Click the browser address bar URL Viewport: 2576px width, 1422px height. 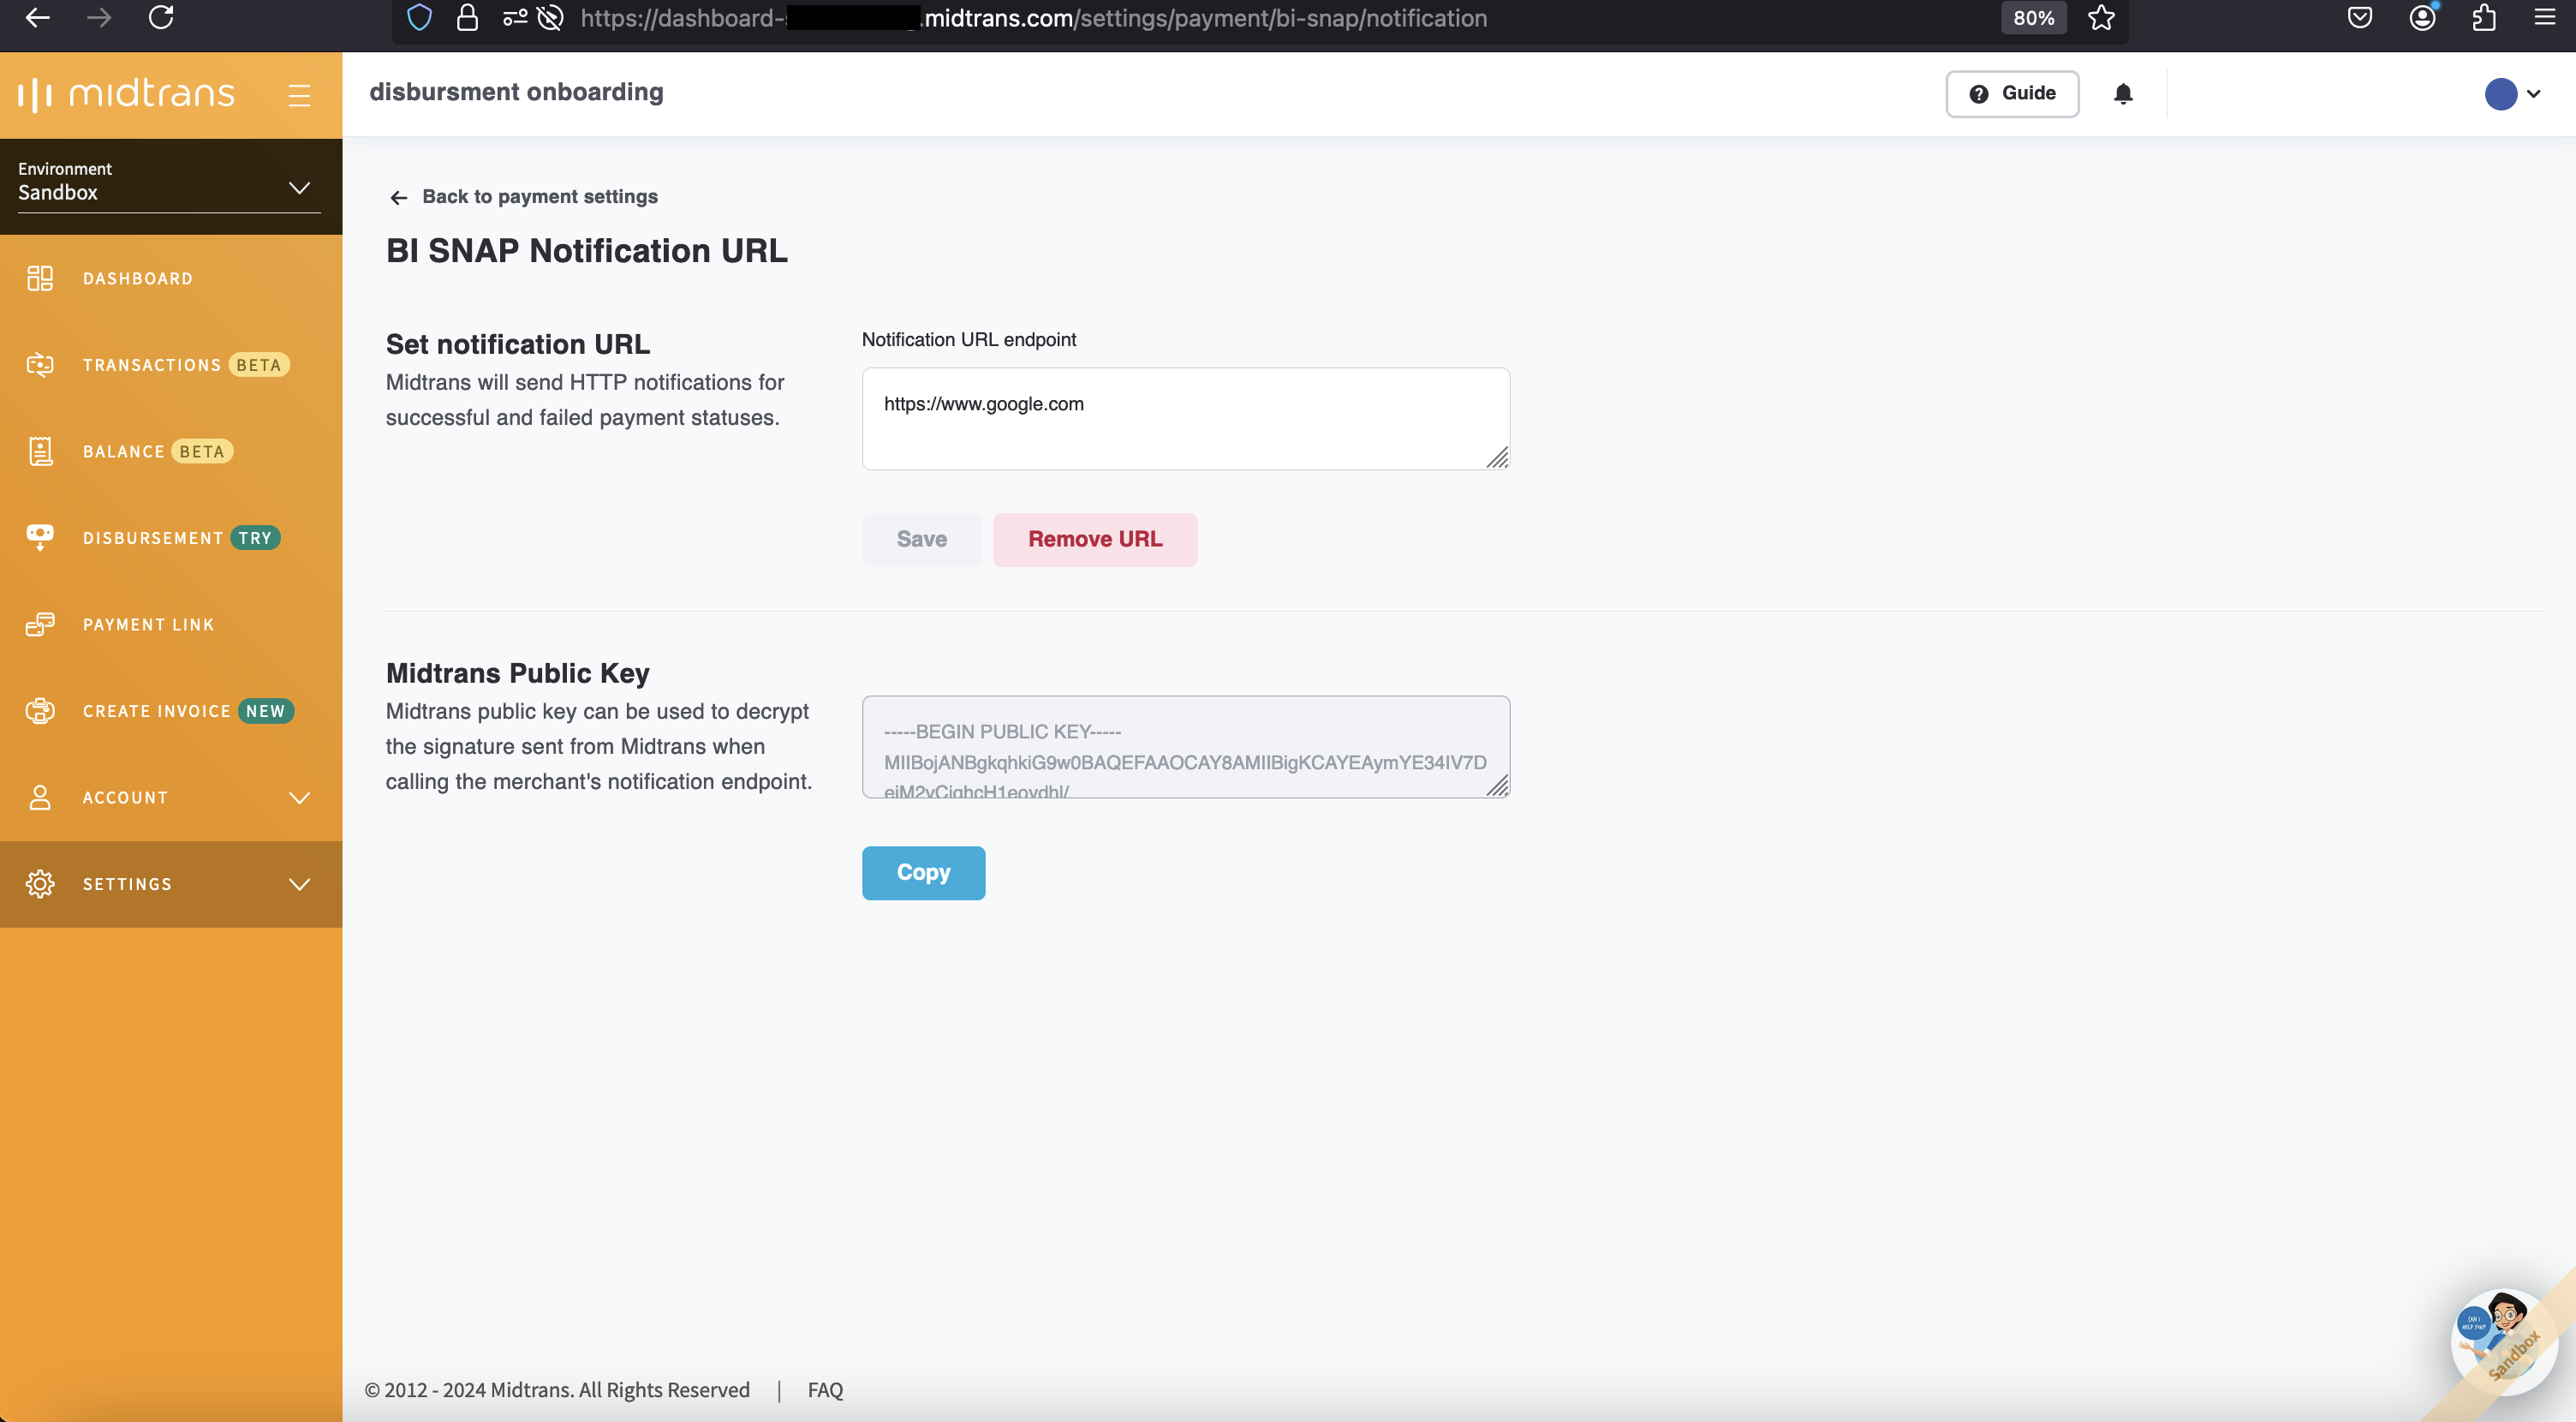(1033, 18)
